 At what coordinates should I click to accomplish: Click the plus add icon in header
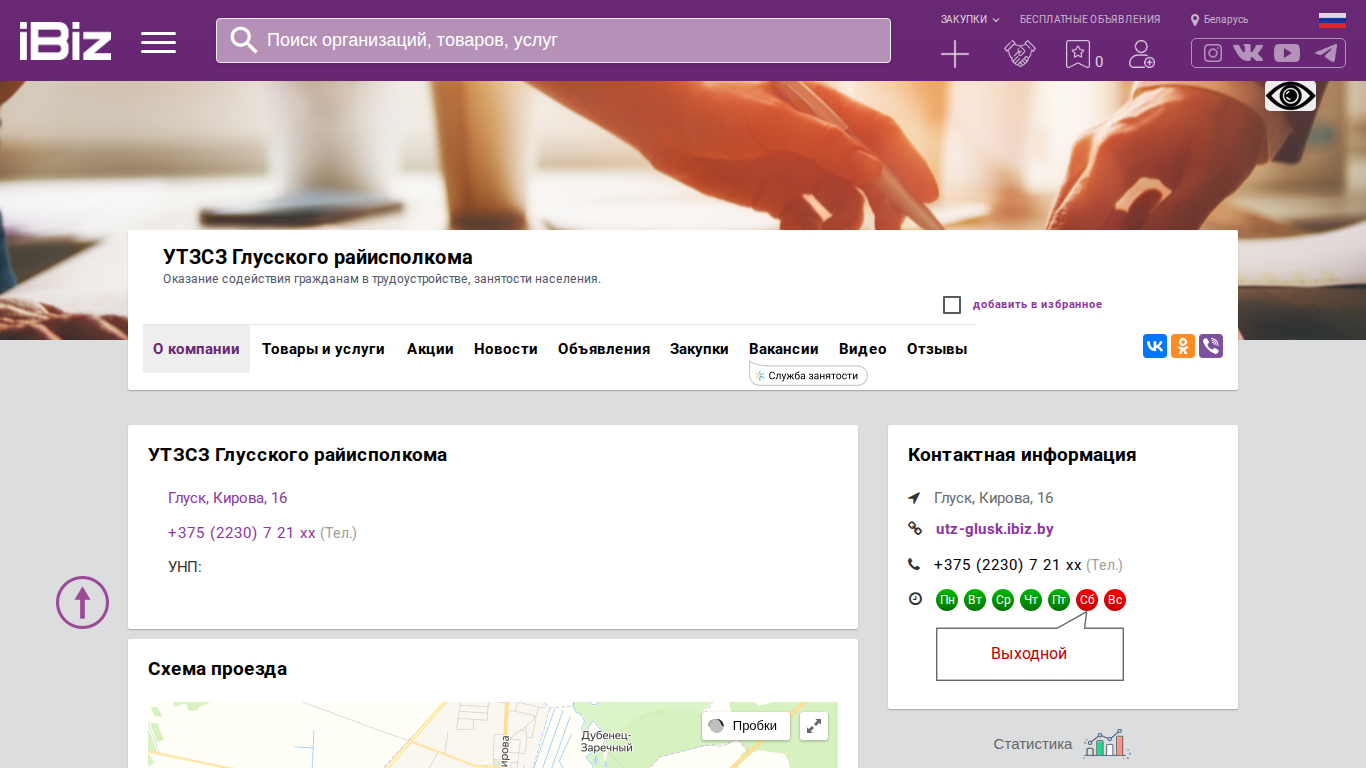[x=955, y=54]
